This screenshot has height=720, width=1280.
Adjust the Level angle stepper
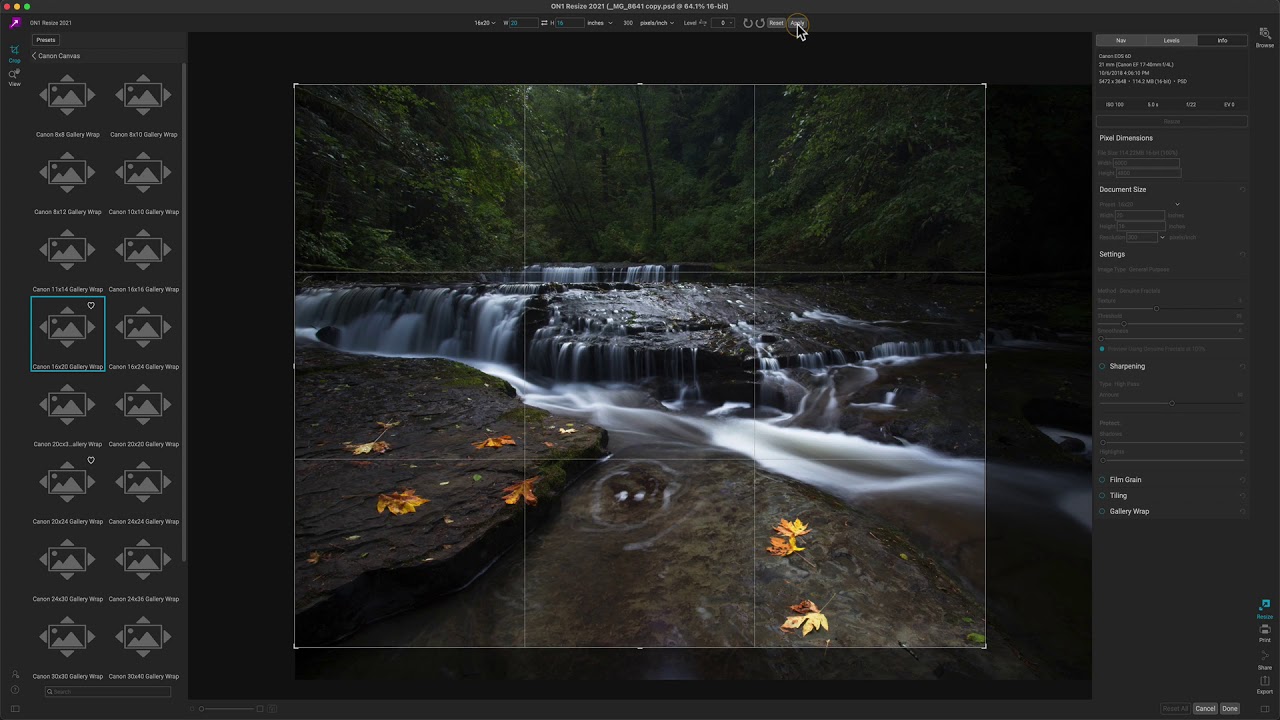pos(723,23)
